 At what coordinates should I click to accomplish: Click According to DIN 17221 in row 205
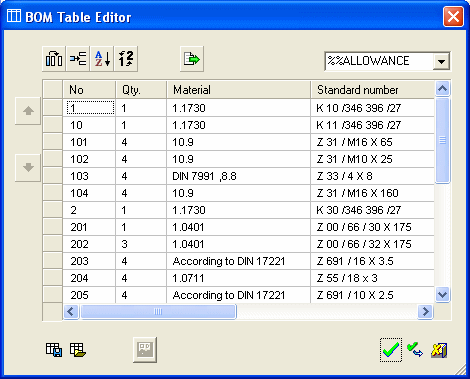pos(238,295)
